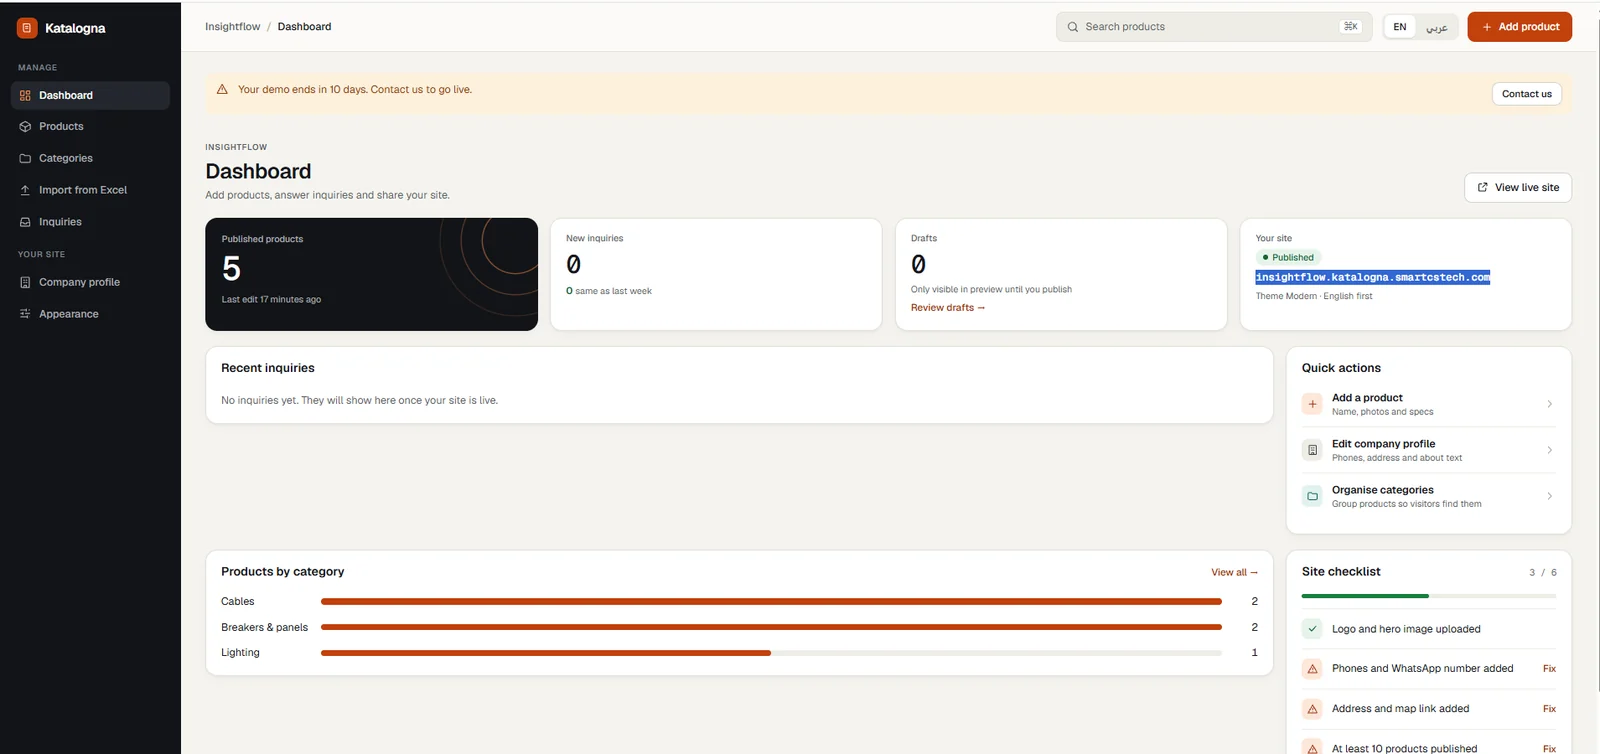1600x754 pixels.
Task: Click the Lighting category progress bar
Action: pyautogui.click(x=771, y=653)
